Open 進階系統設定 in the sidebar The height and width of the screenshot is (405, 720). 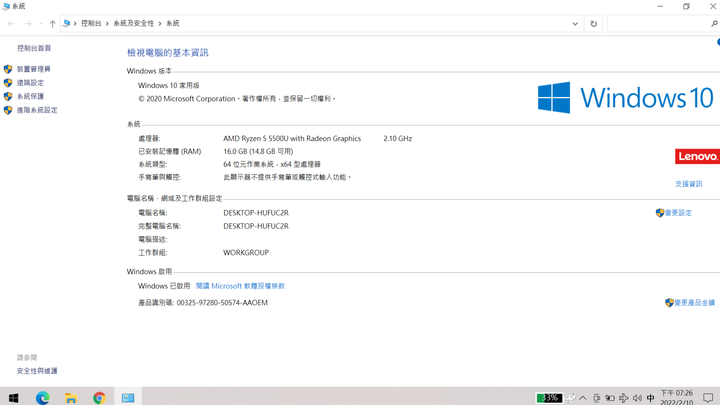pyautogui.click(x=37, y=110)
